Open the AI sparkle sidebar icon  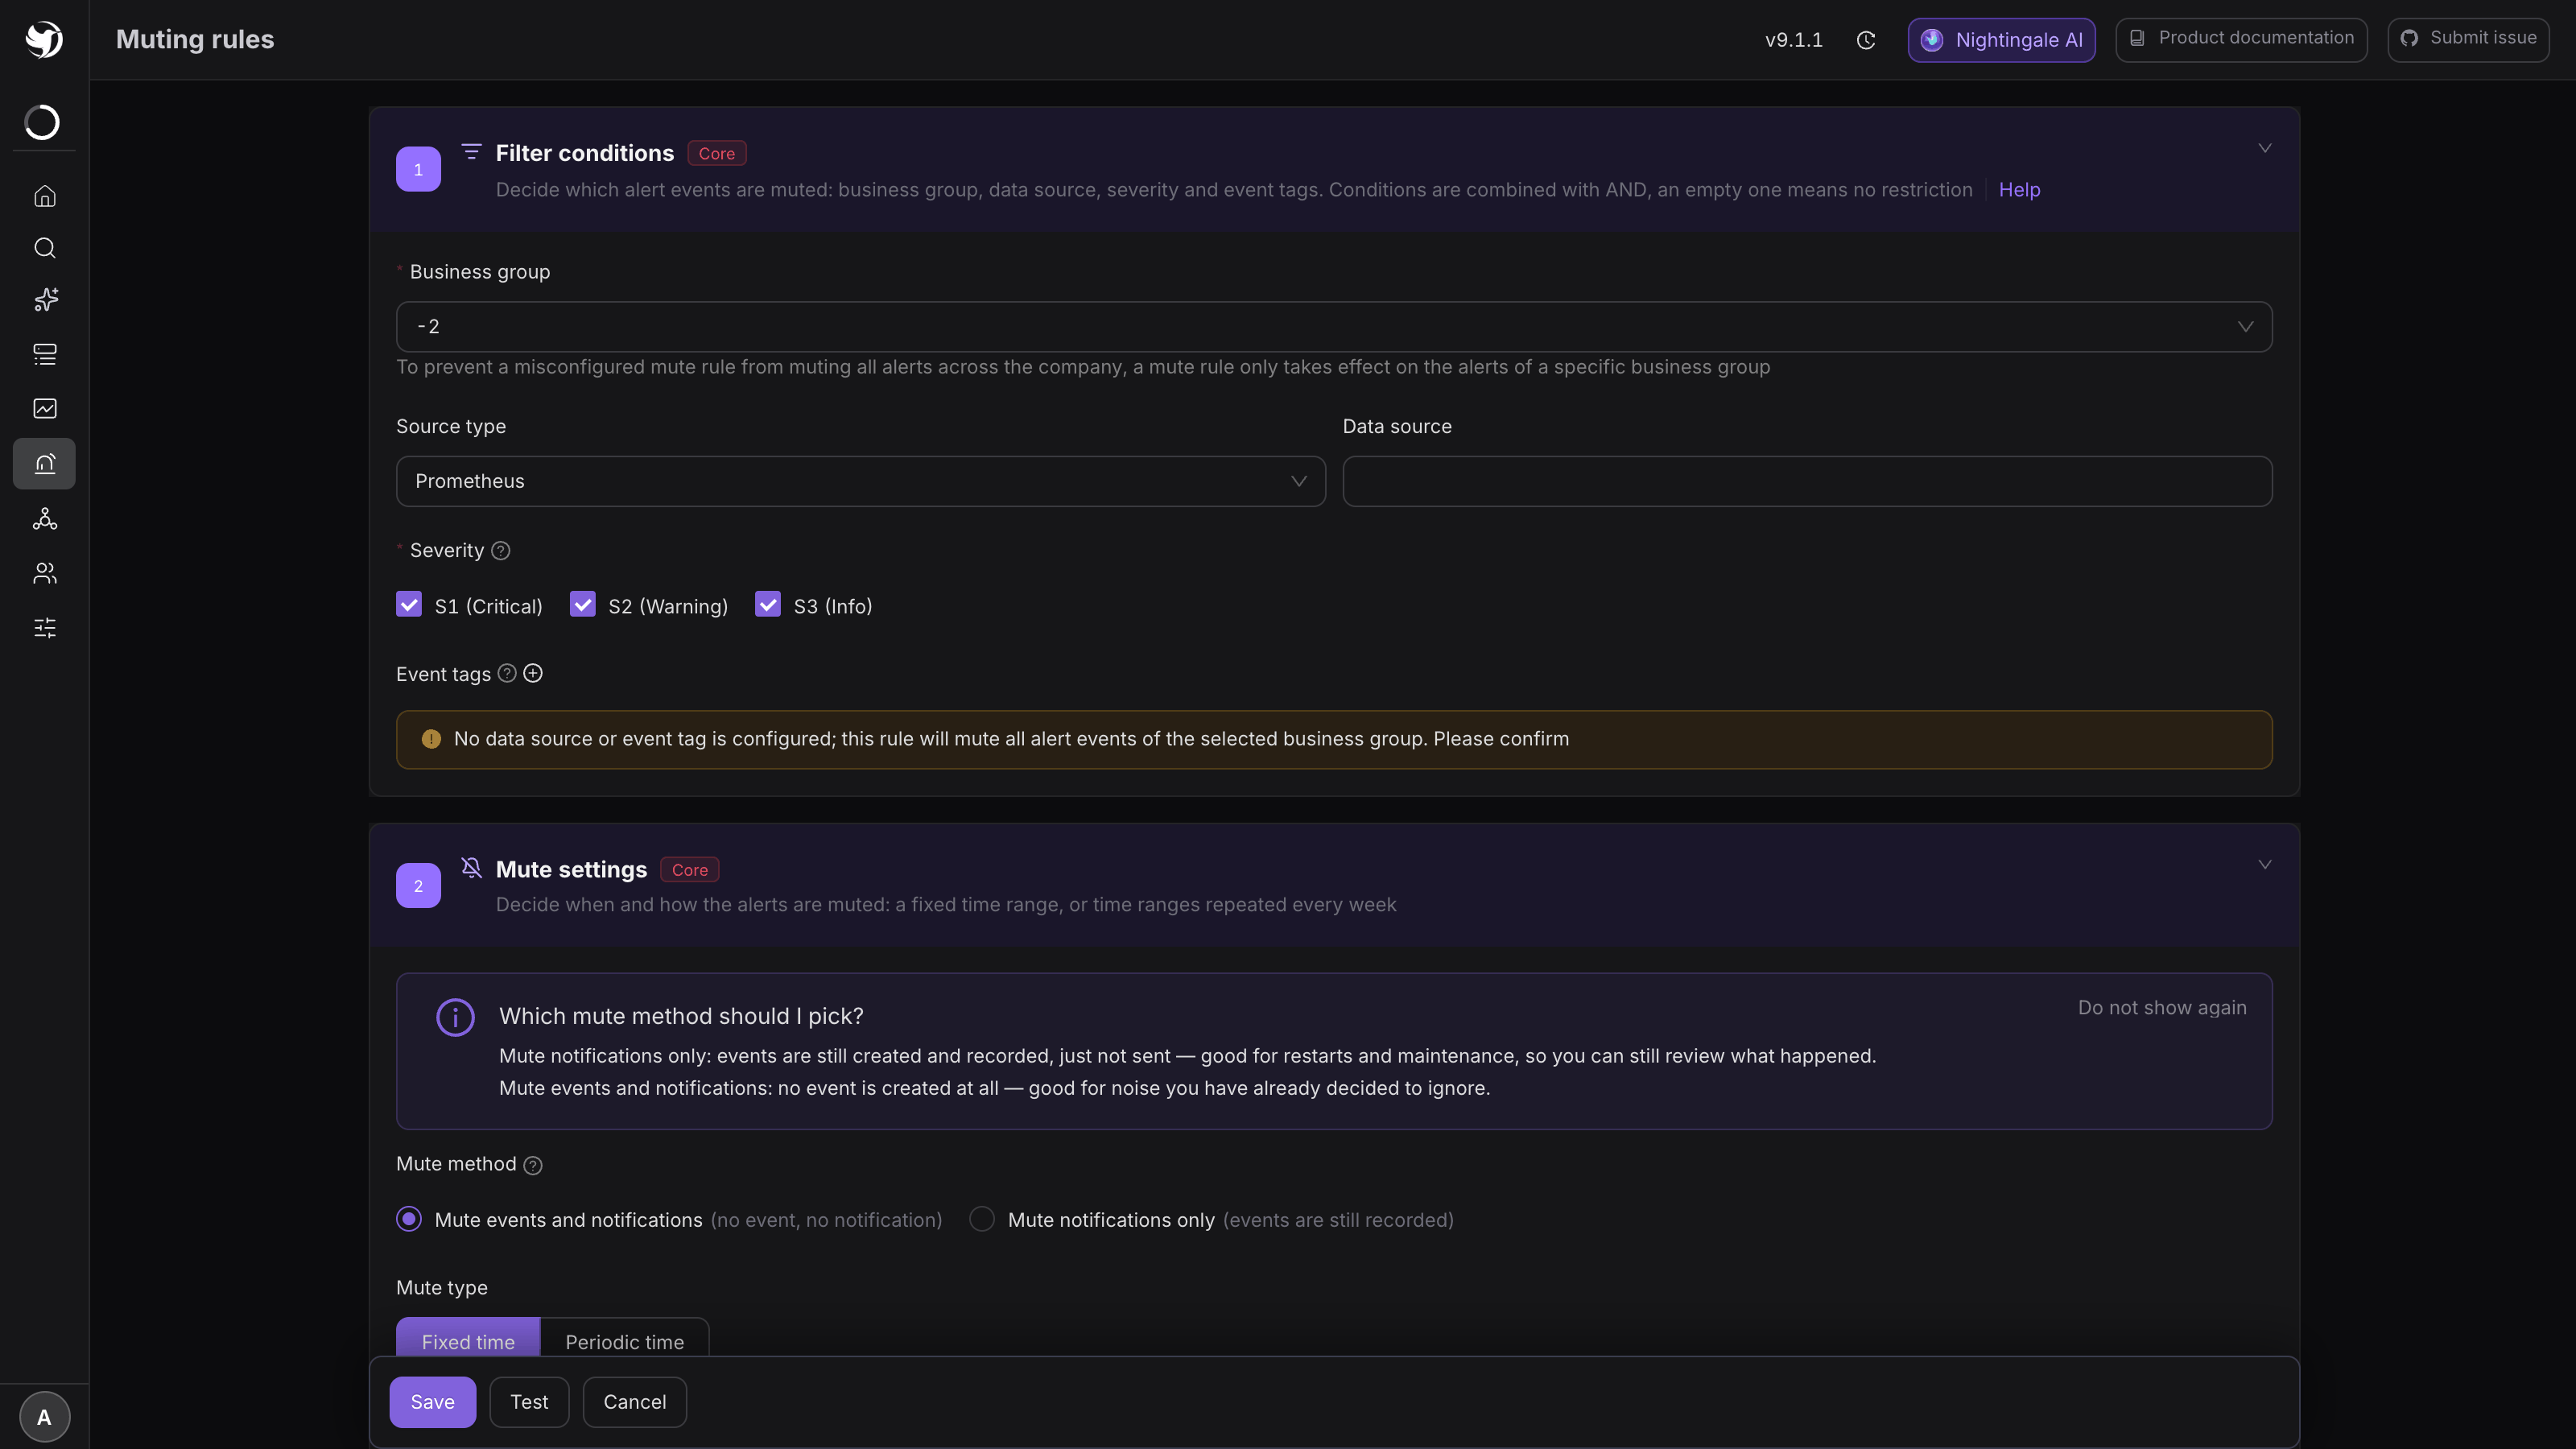(x=45, y=300)
